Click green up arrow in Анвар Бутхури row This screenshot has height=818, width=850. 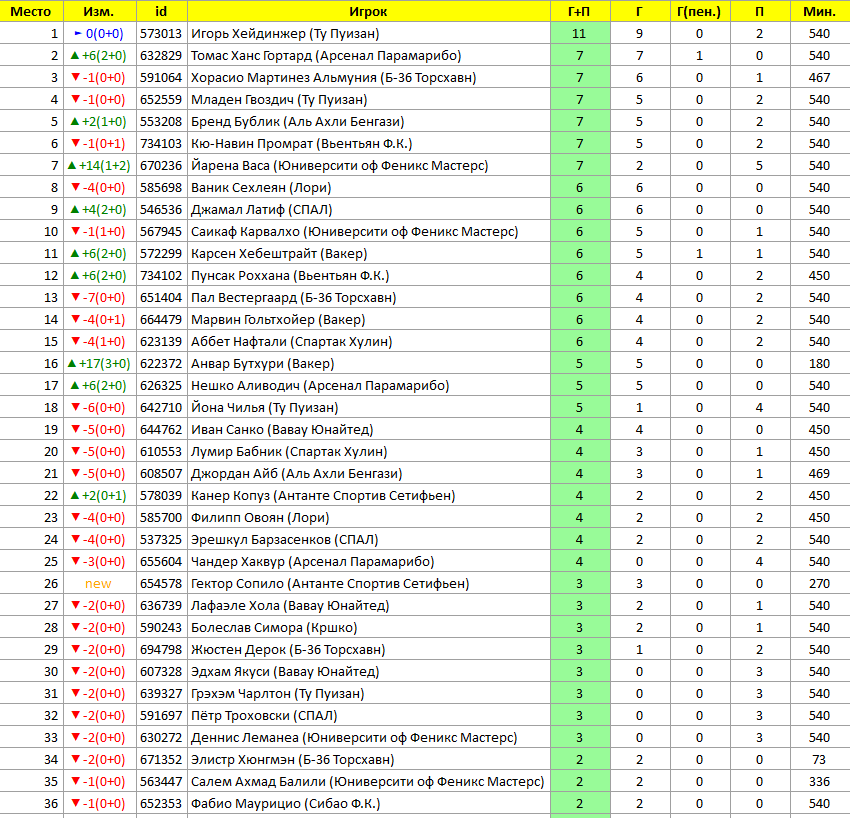[72, 364]
